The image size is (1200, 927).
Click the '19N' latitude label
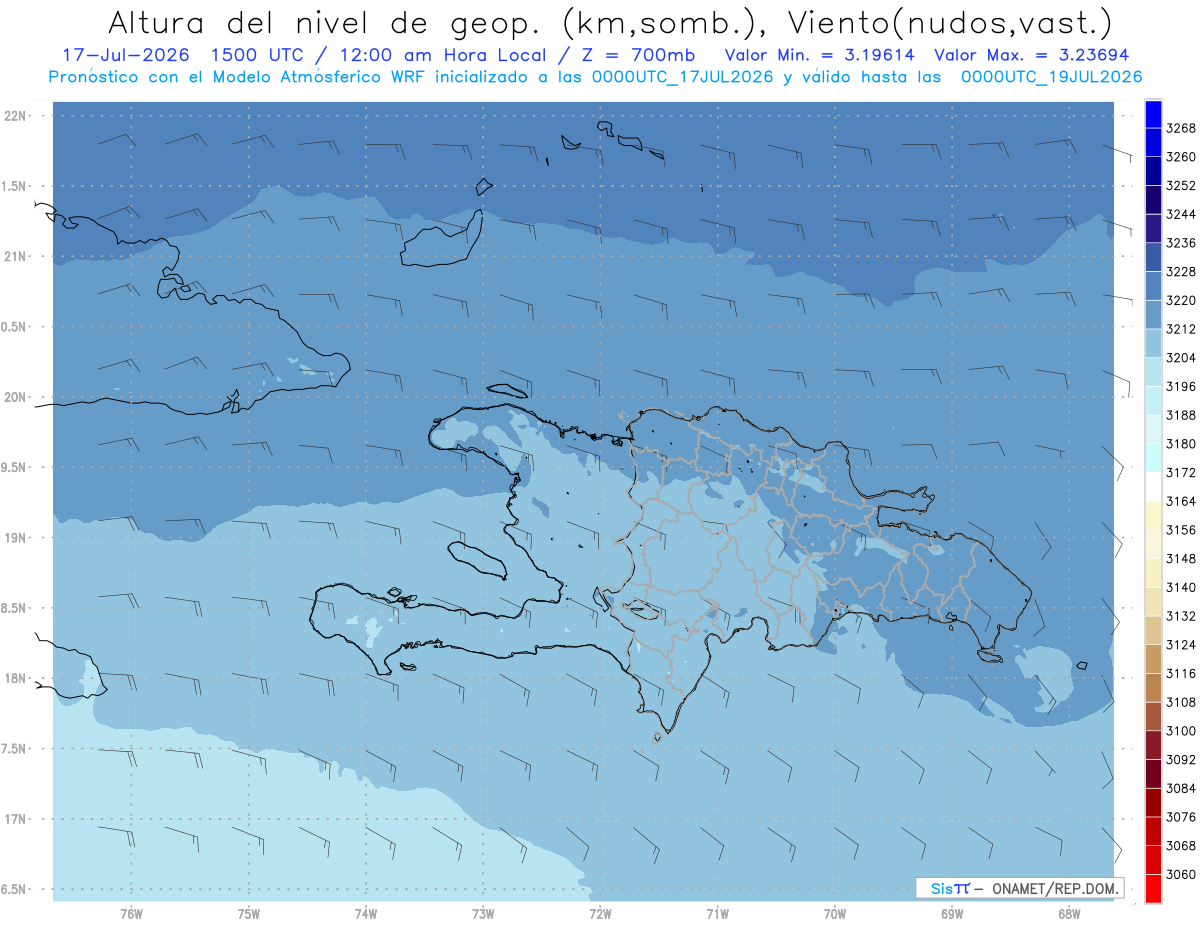pos(15,537)
